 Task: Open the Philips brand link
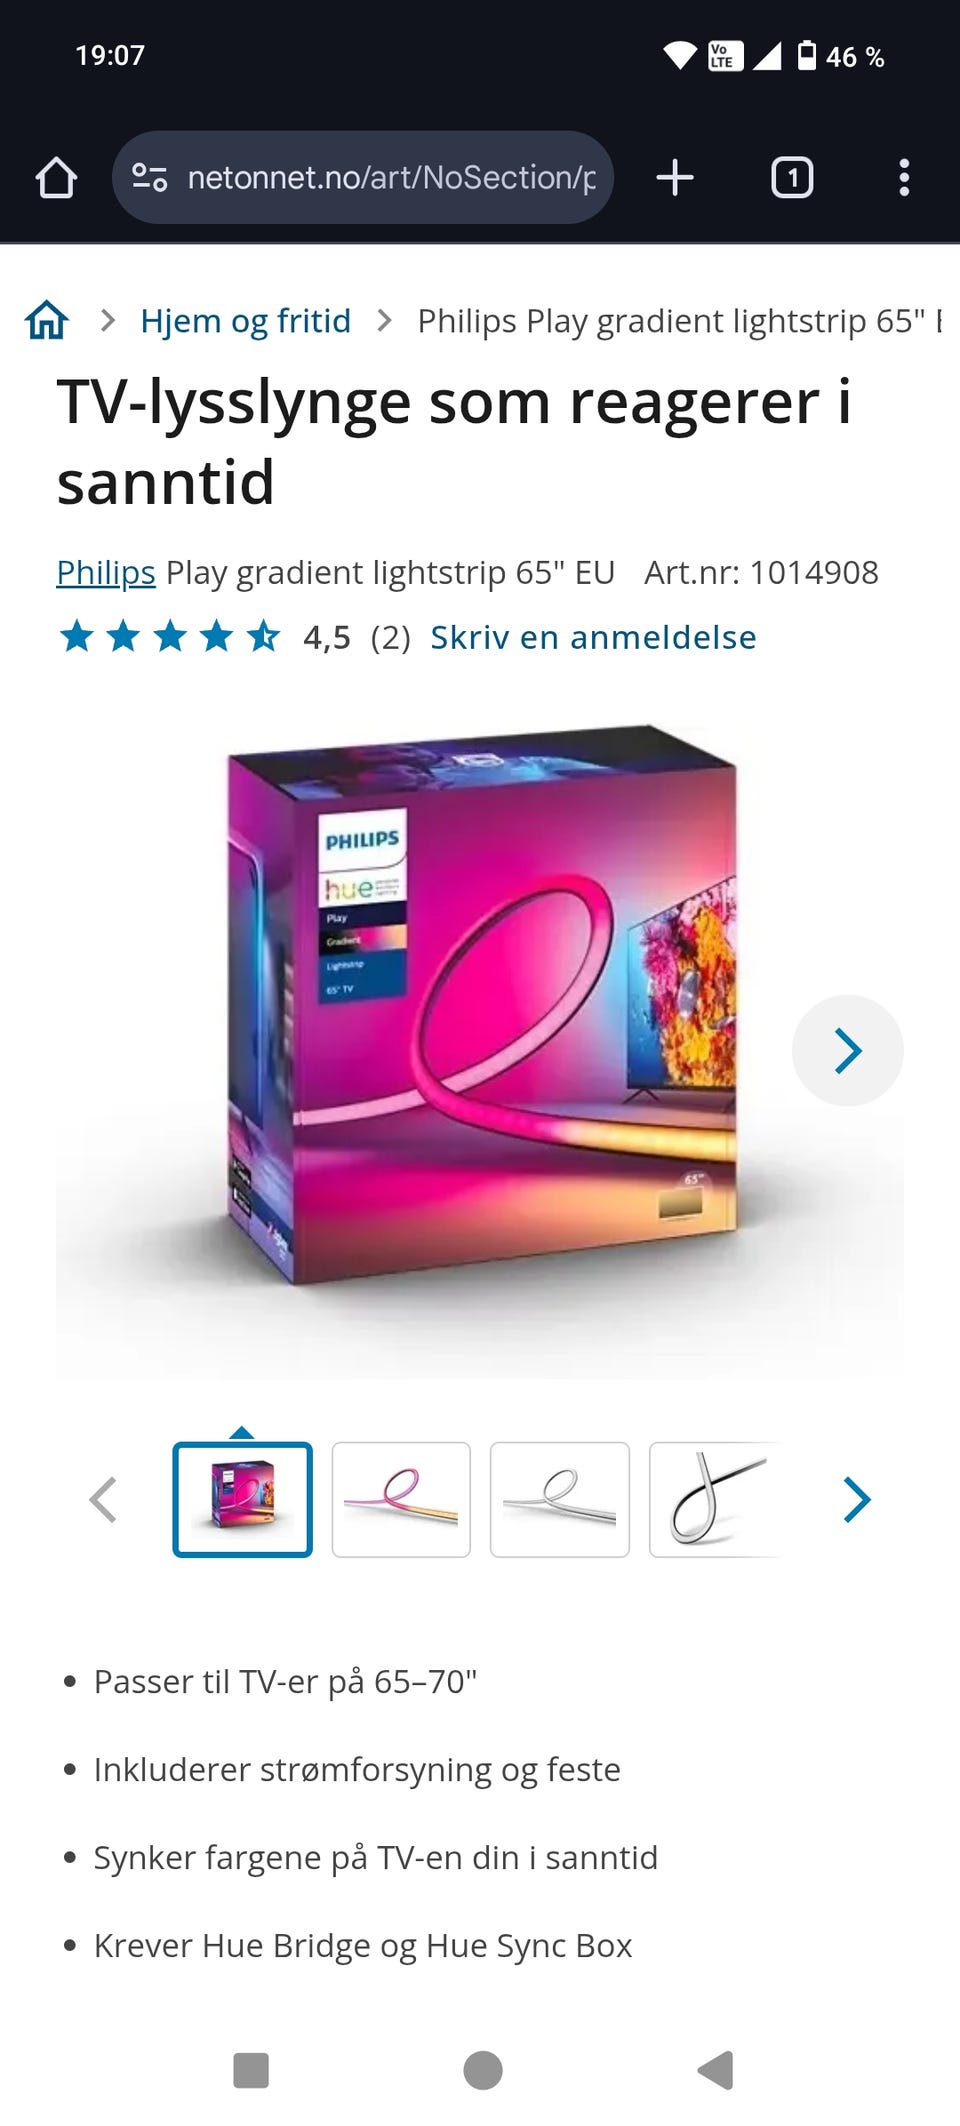point(106,572)
